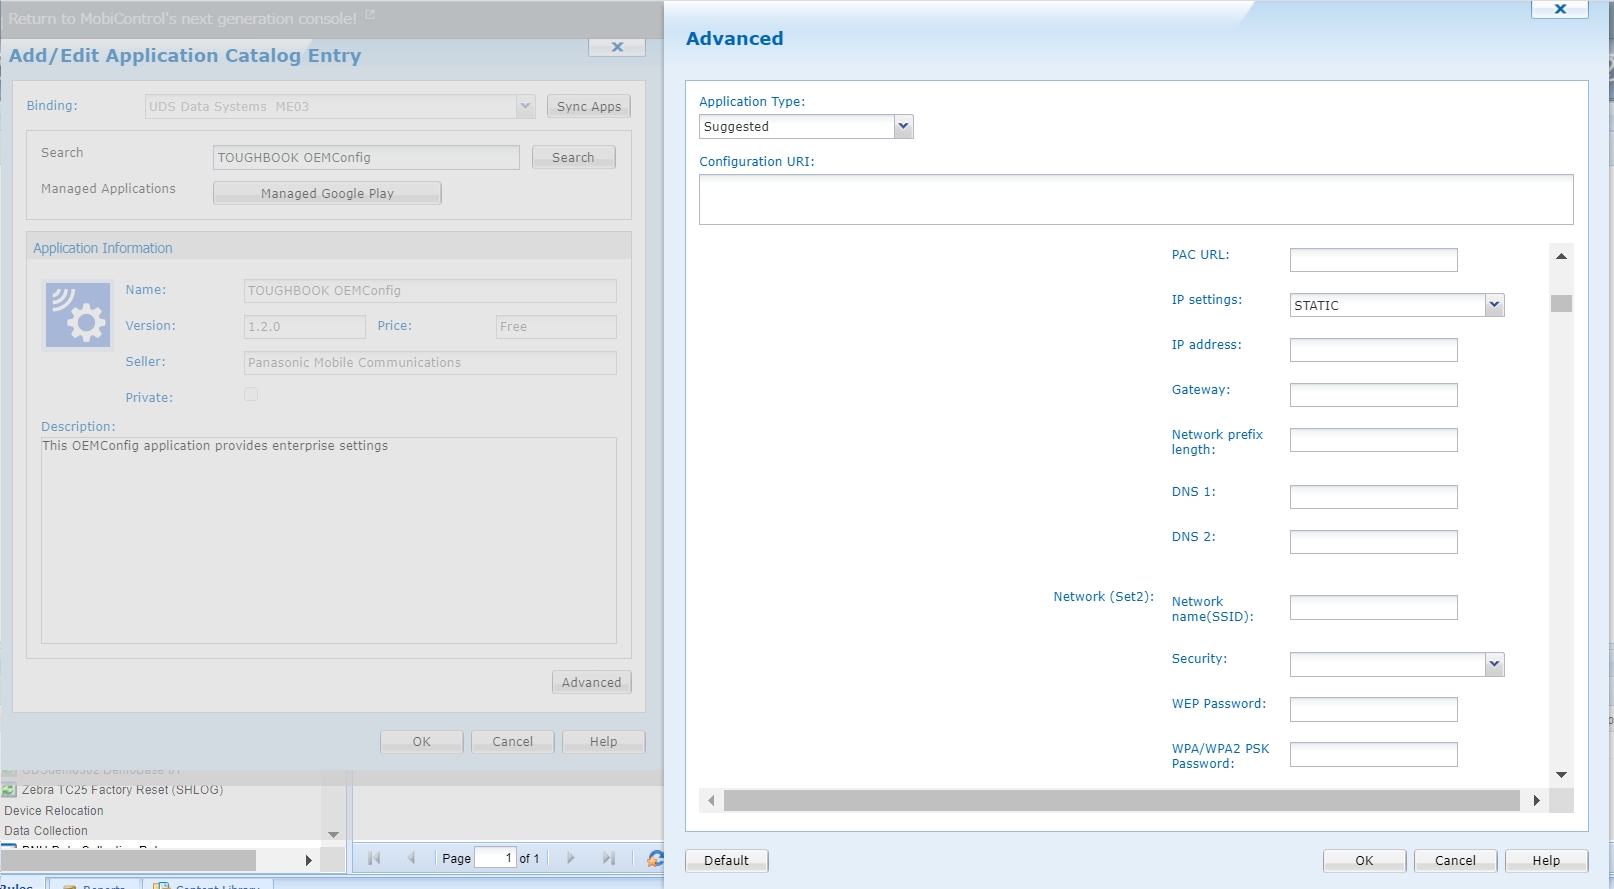Screen dimensions: 1614x889
Task: Toggle the Private checkbox
Action: (x=251, y=395)
